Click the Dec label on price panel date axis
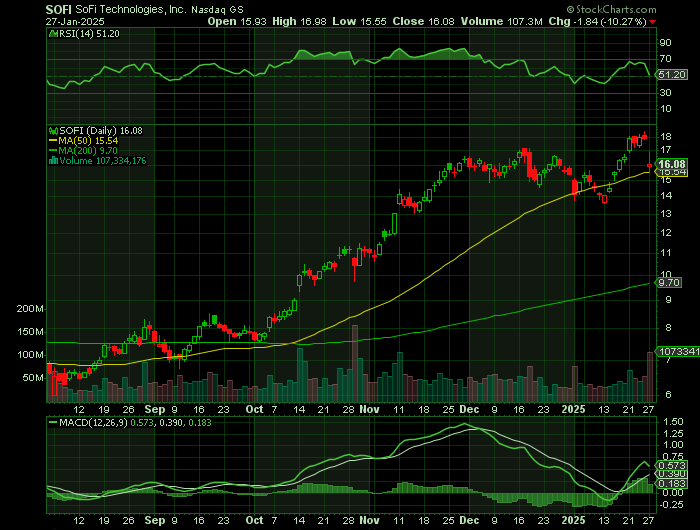The width and height of the screenshot is (700, 530). click(469, 409)
